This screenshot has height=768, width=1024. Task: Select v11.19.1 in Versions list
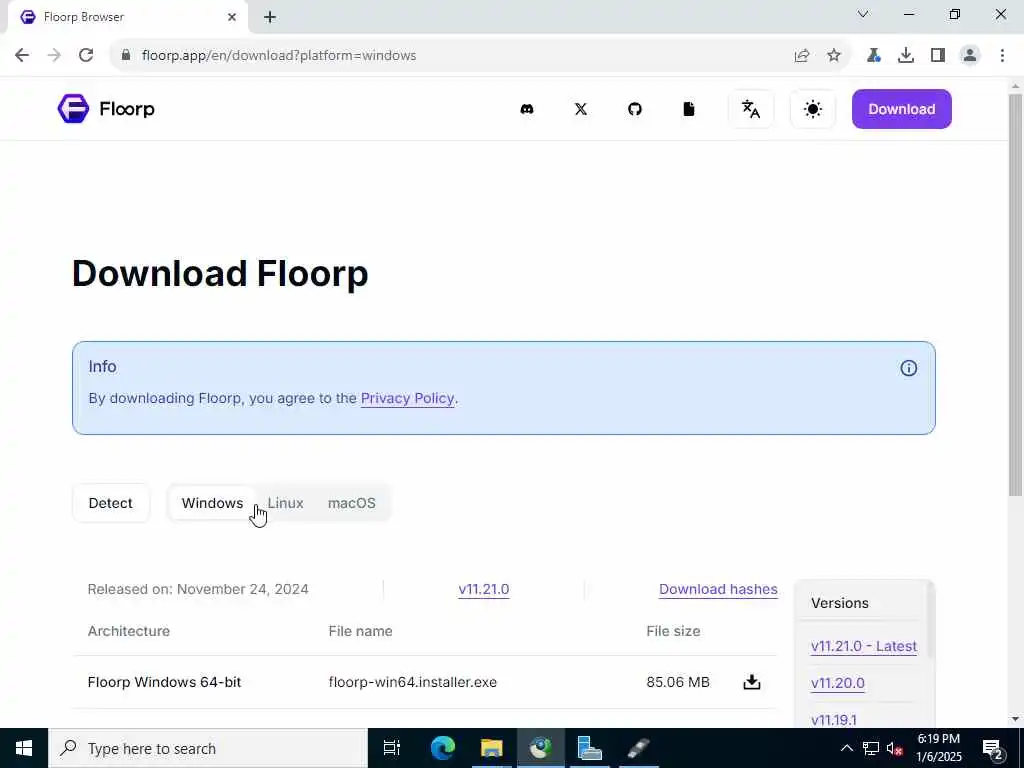(833, 720)
